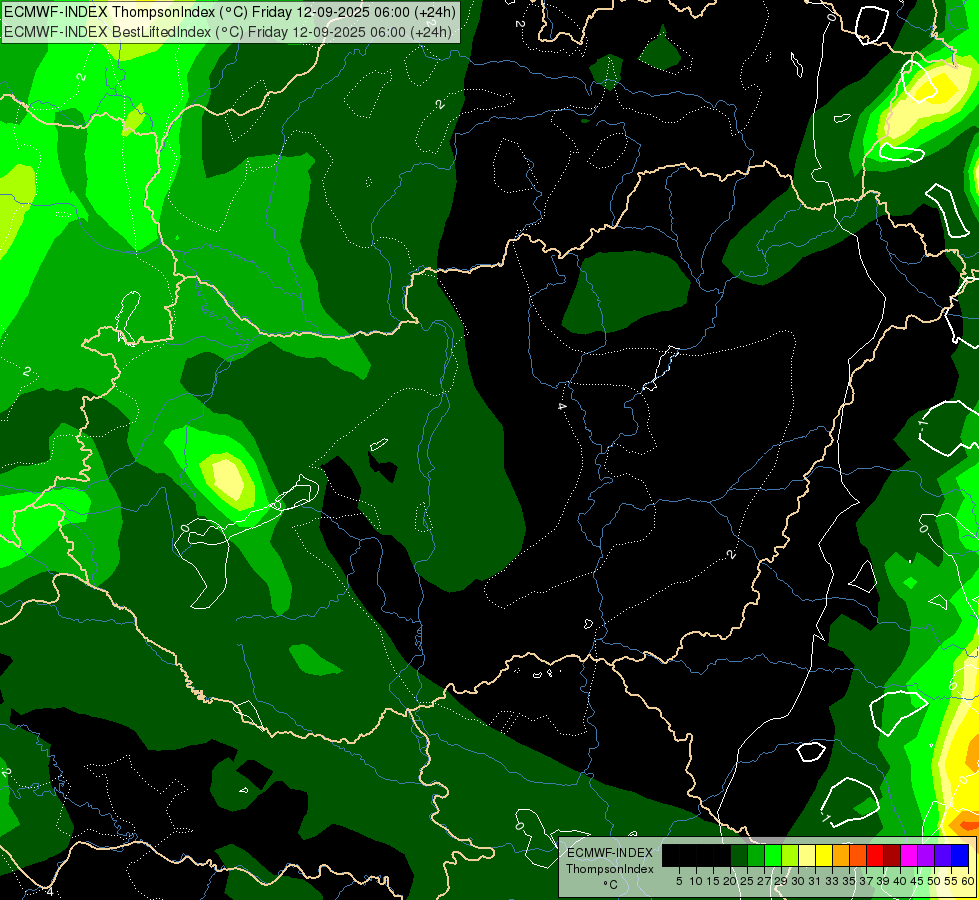Click the legend tick label '5'
Image resolution: width=979 pixels, height=900 pixels.
coord(679,881)
